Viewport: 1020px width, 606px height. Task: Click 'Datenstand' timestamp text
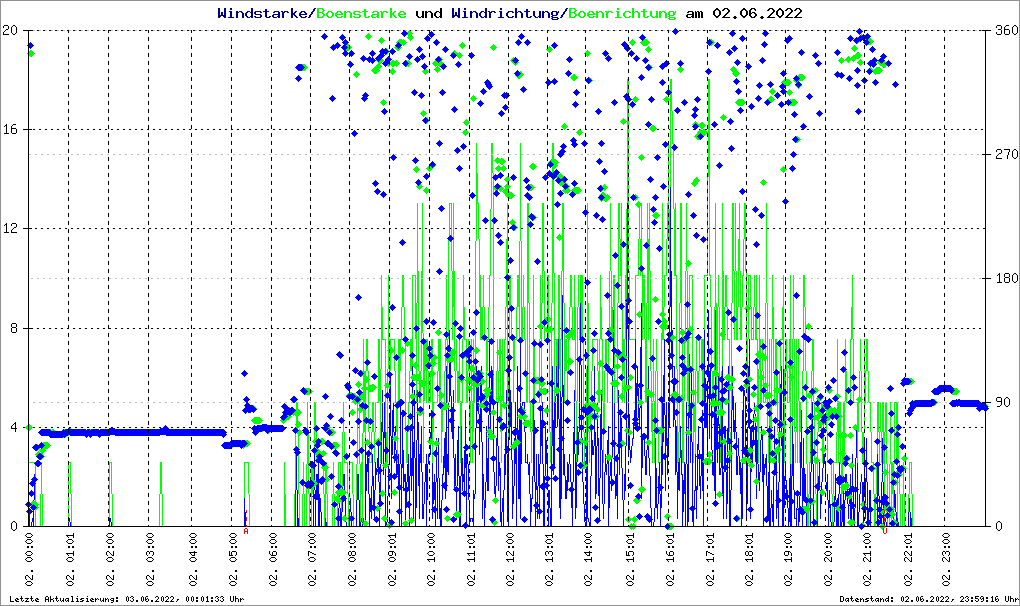[928, 599]
